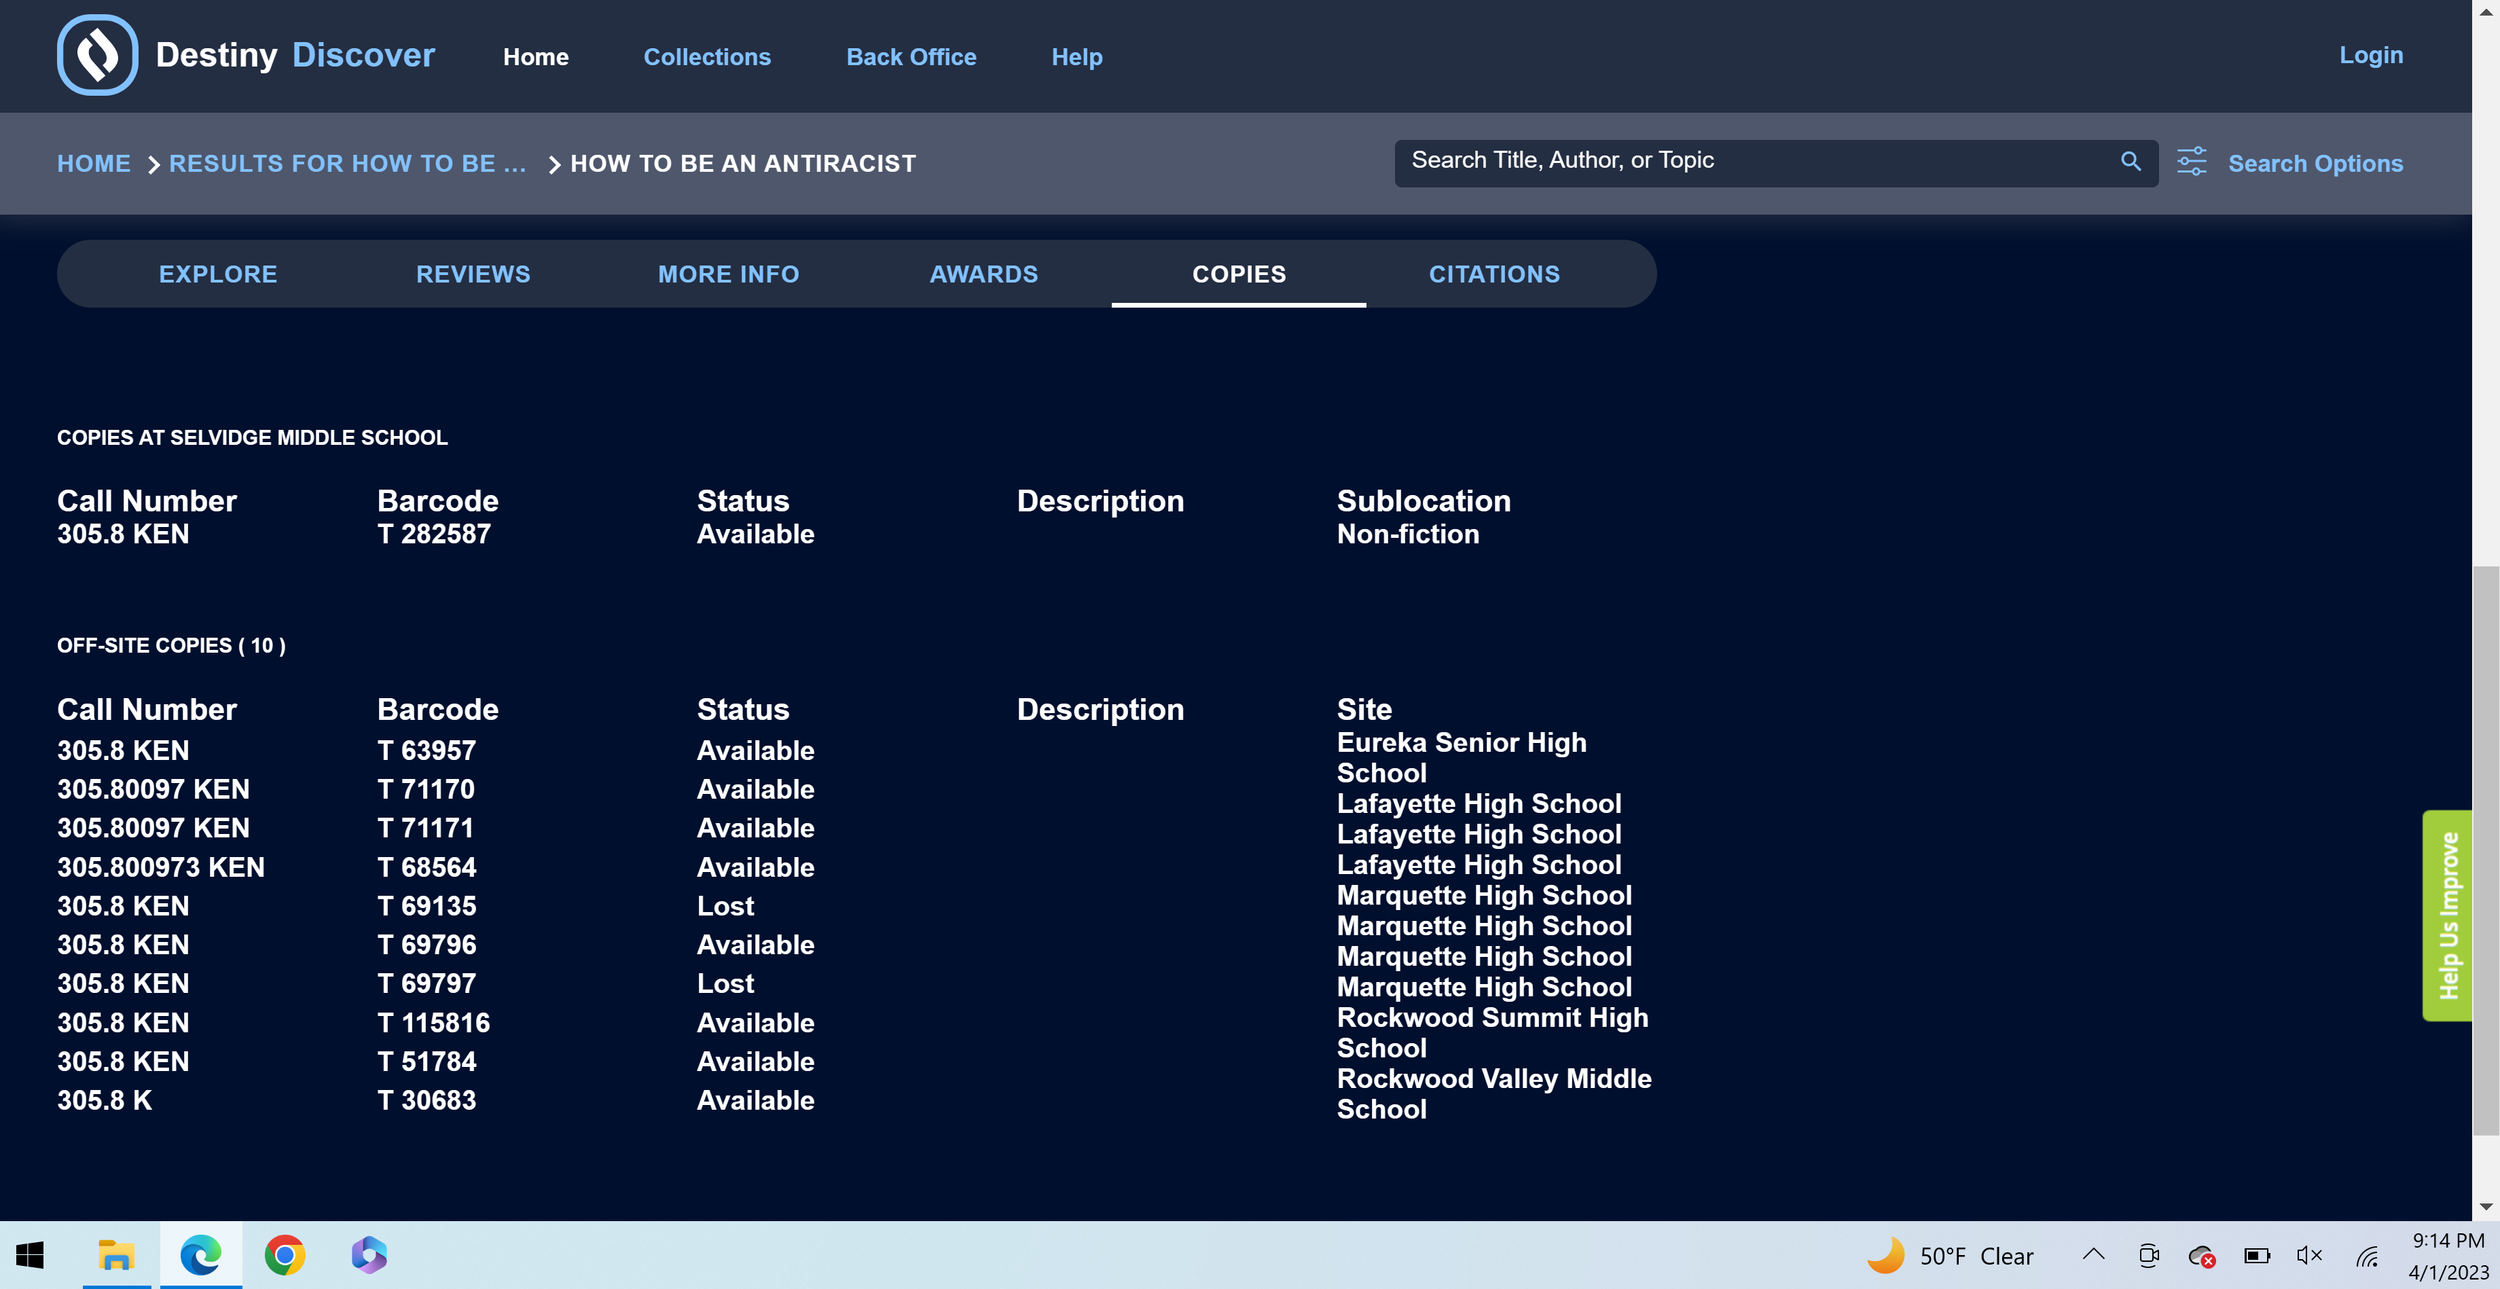Click barcode T 71171

pos(425,828)
